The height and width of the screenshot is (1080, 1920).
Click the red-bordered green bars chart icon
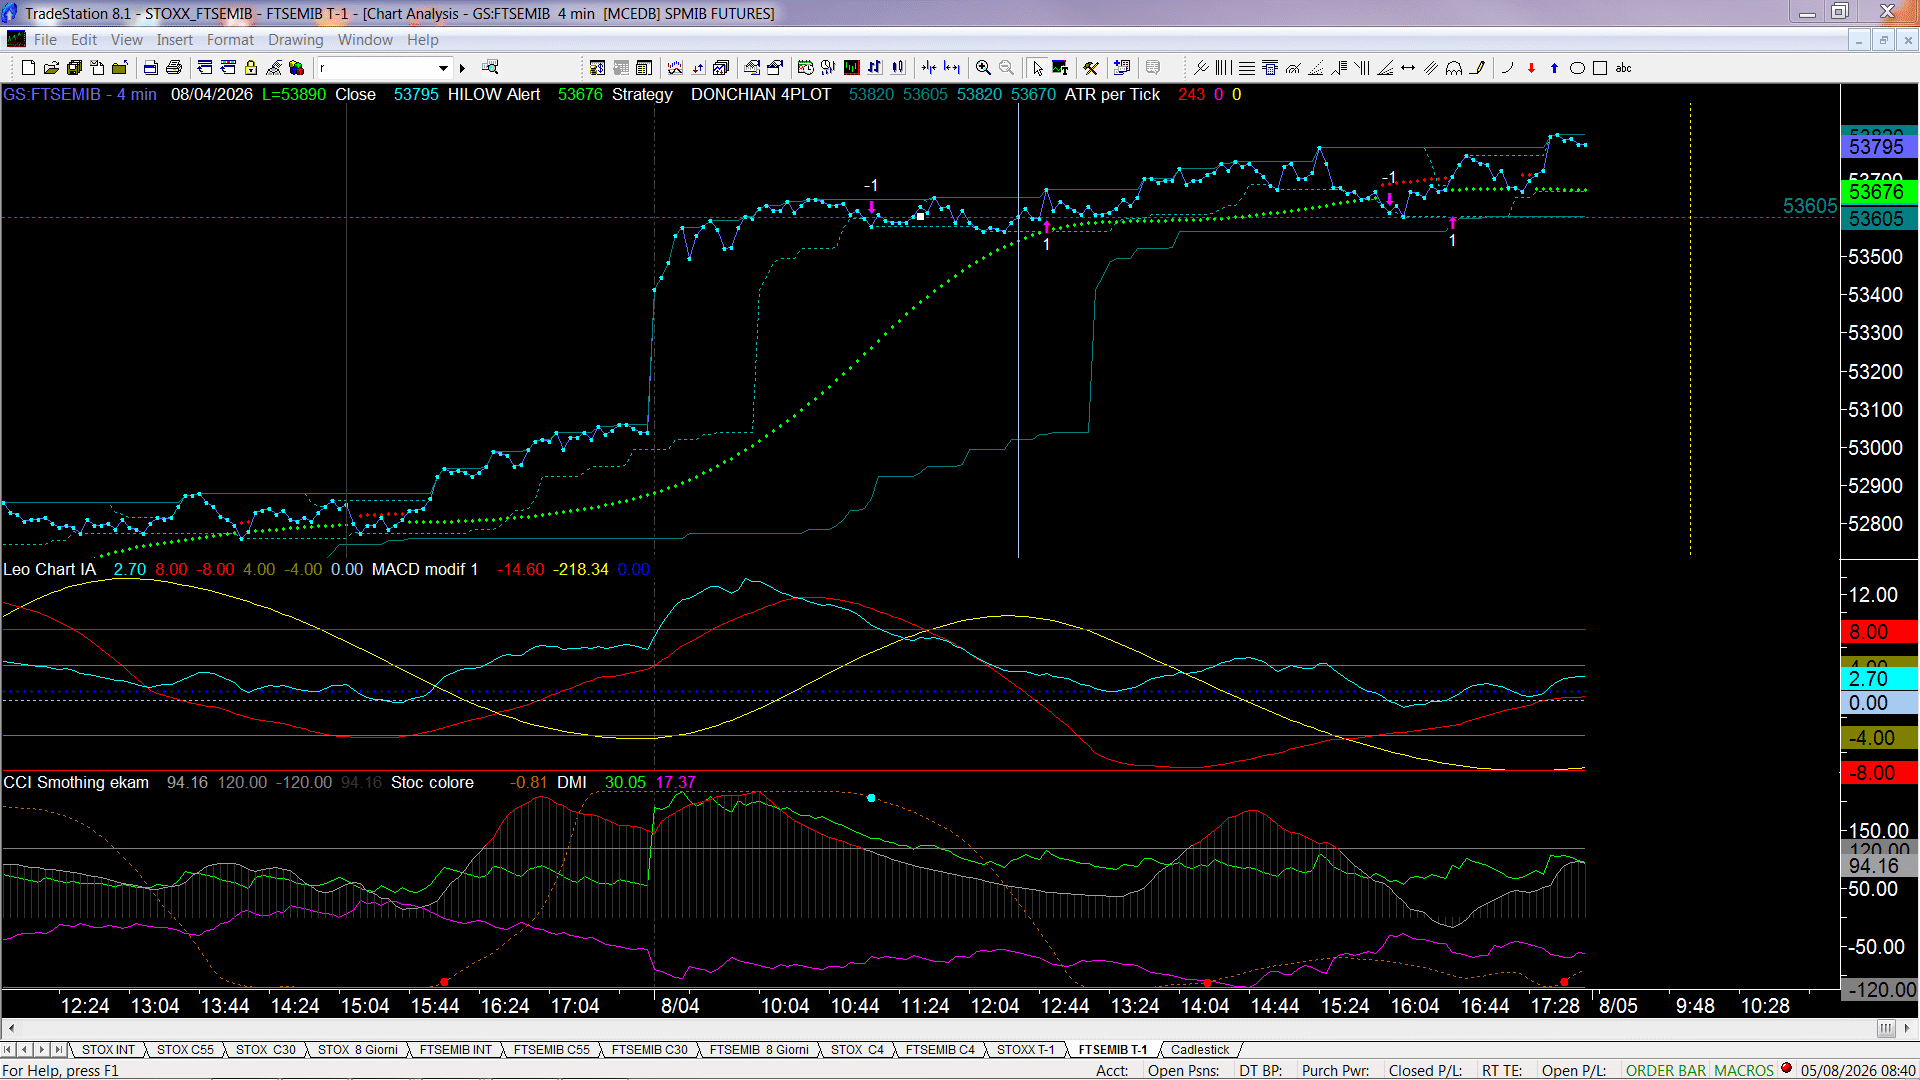852,68
